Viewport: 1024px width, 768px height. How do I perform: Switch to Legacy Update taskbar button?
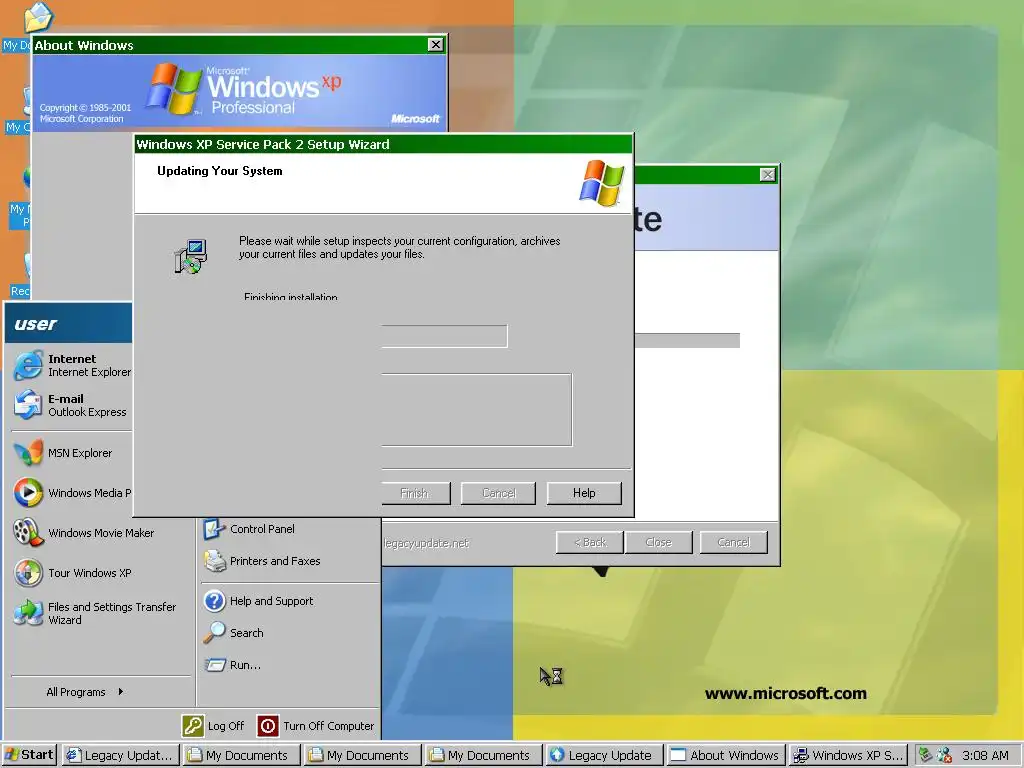click(605, 755)
